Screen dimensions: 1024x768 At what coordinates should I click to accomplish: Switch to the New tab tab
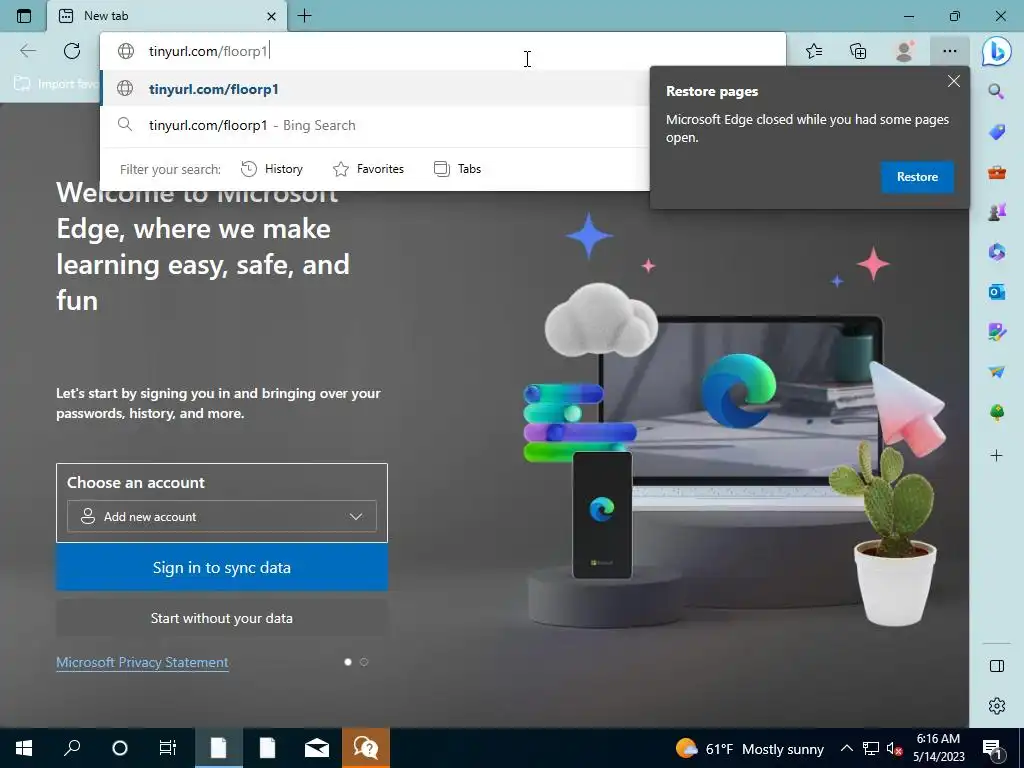point(167,16)
